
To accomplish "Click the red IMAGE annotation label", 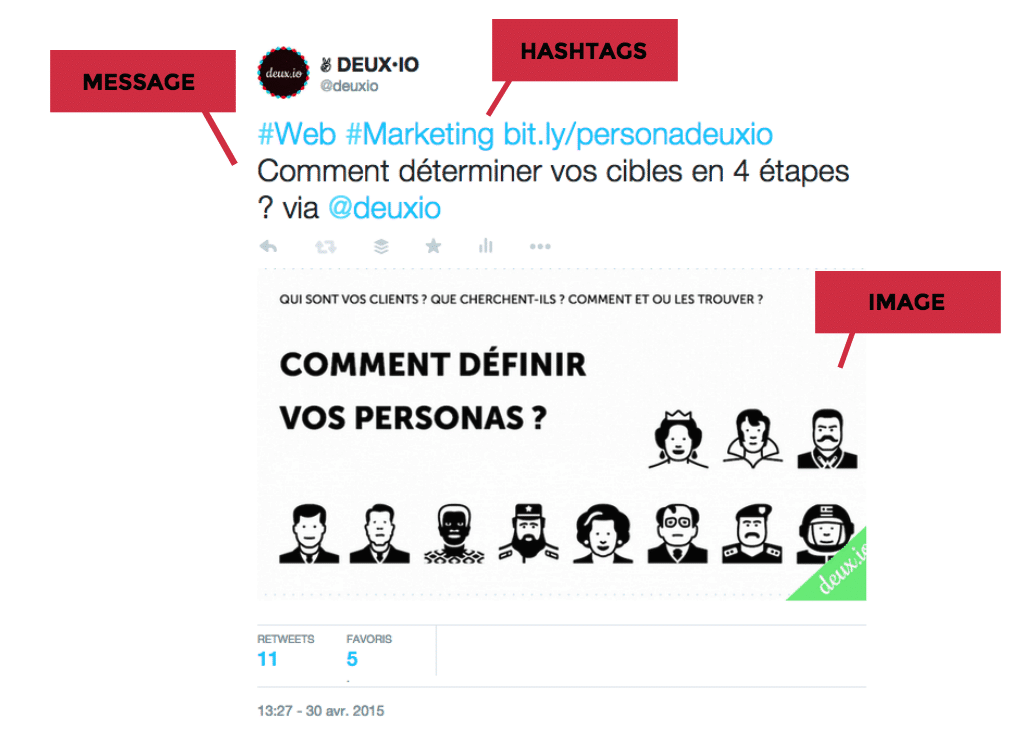I will click(x=908, y=302).
